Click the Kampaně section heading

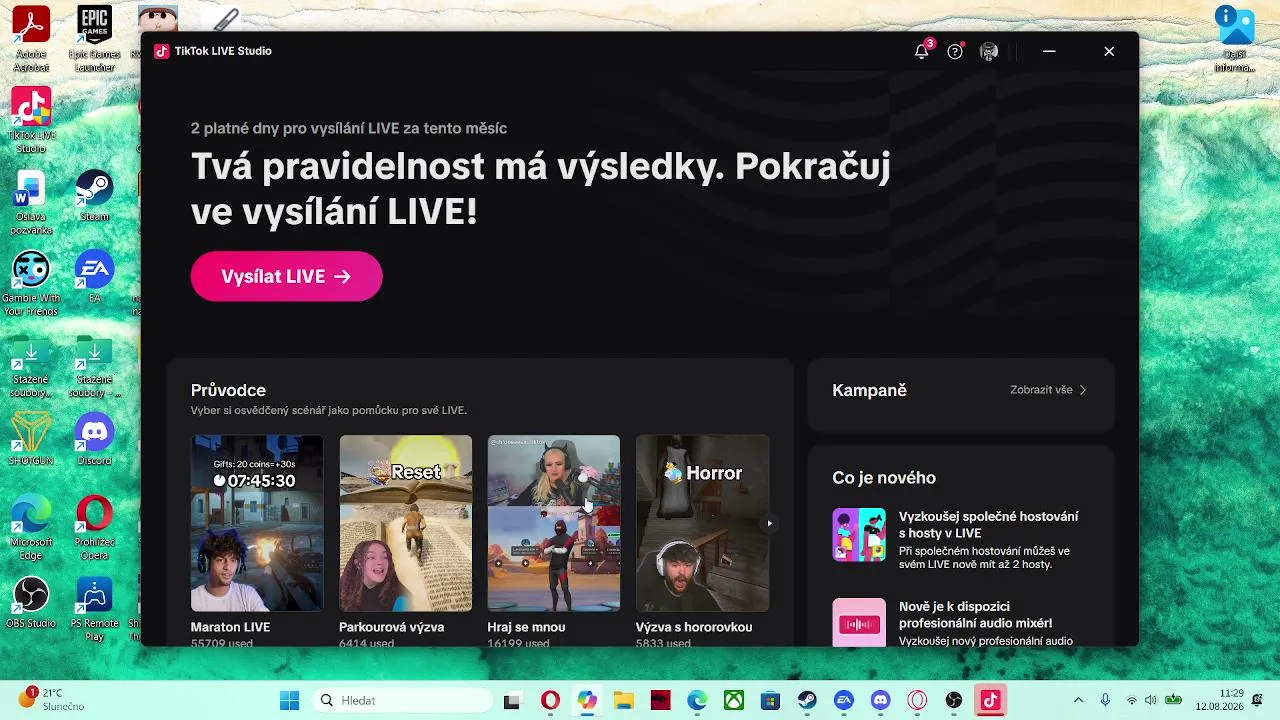coord(869,390)
